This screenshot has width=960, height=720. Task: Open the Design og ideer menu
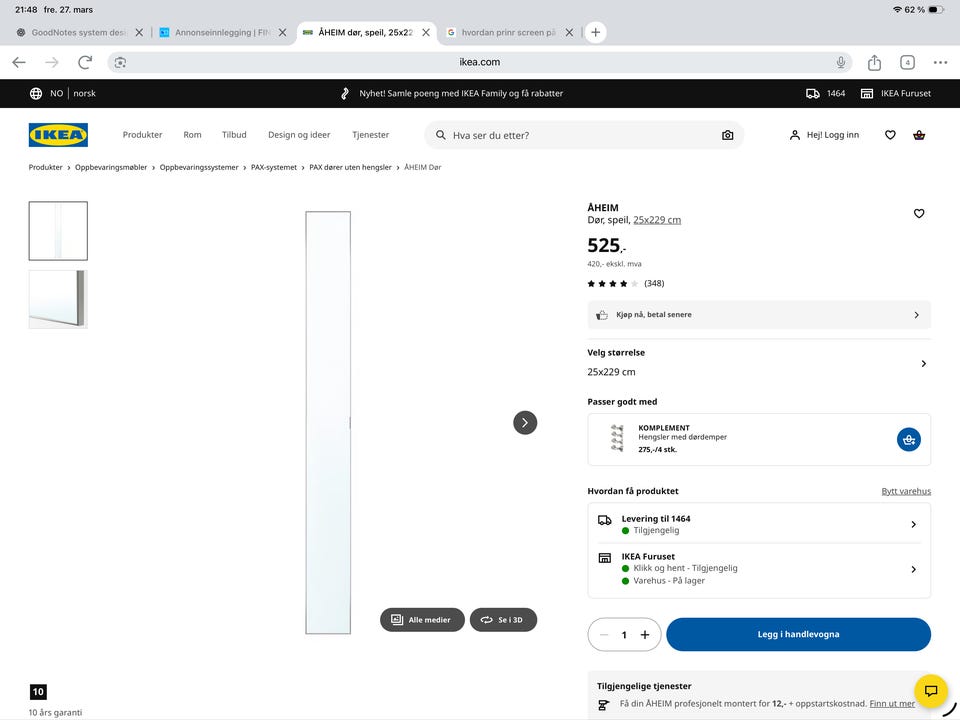pyautogui.click(x=299, y=135)
